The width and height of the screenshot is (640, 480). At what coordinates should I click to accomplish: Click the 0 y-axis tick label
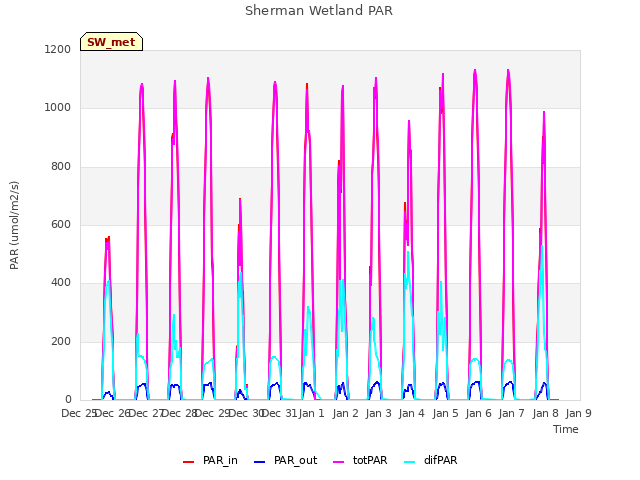(68, 400)
